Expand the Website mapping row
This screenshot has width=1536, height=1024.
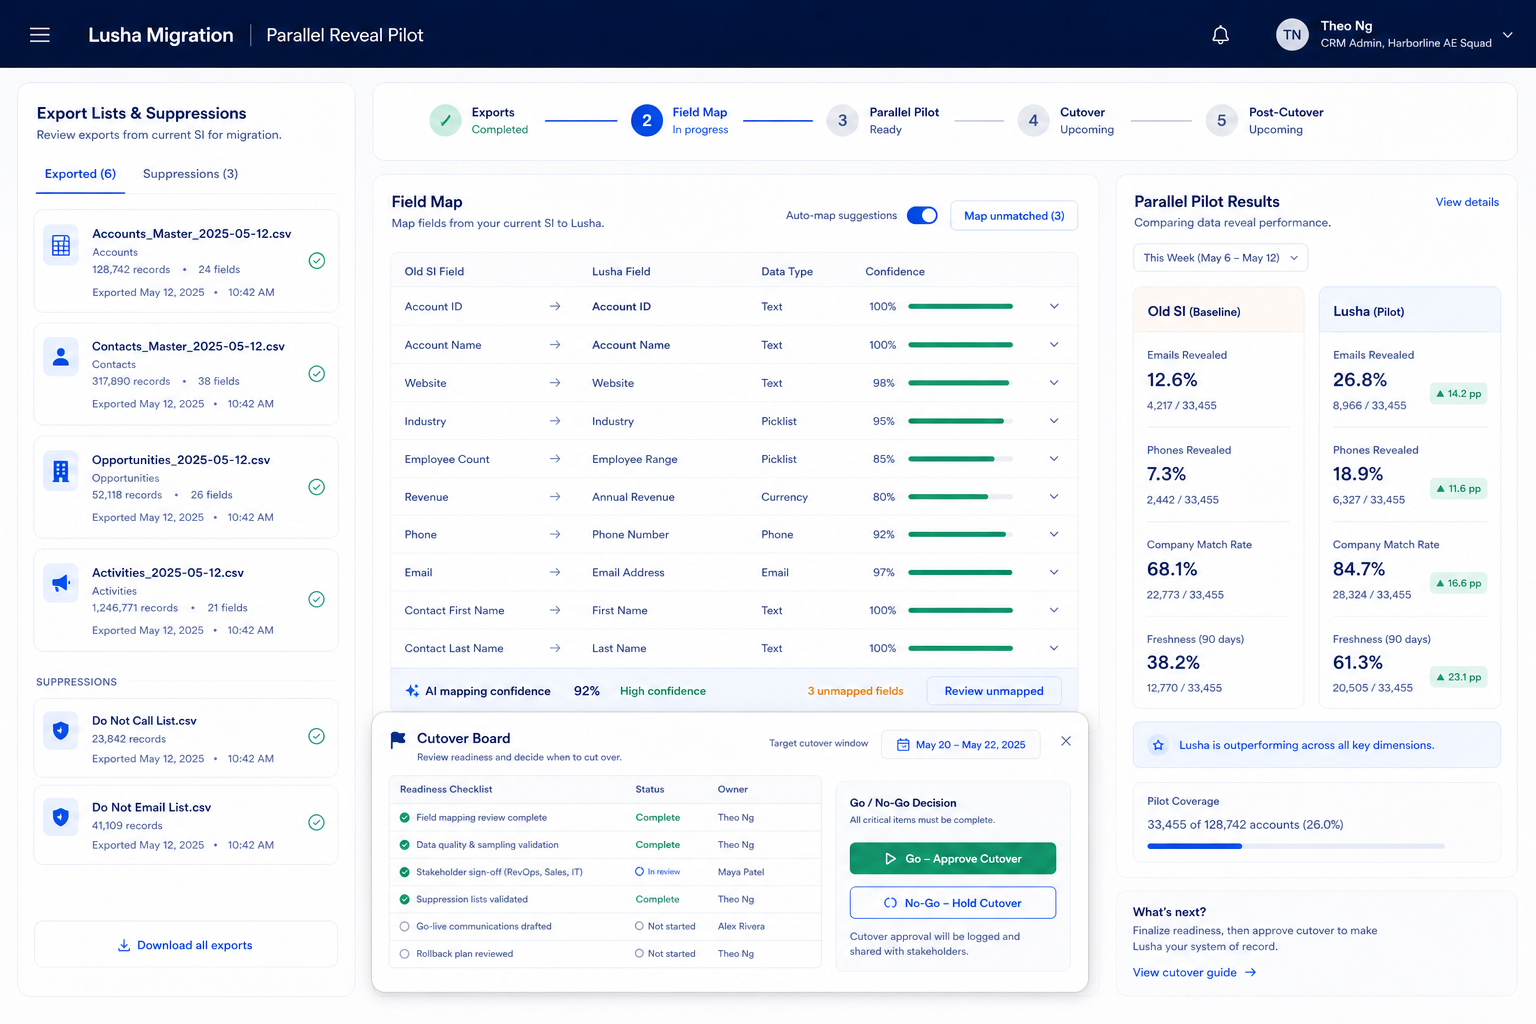pyautogui.click(x=1054, y=383)
